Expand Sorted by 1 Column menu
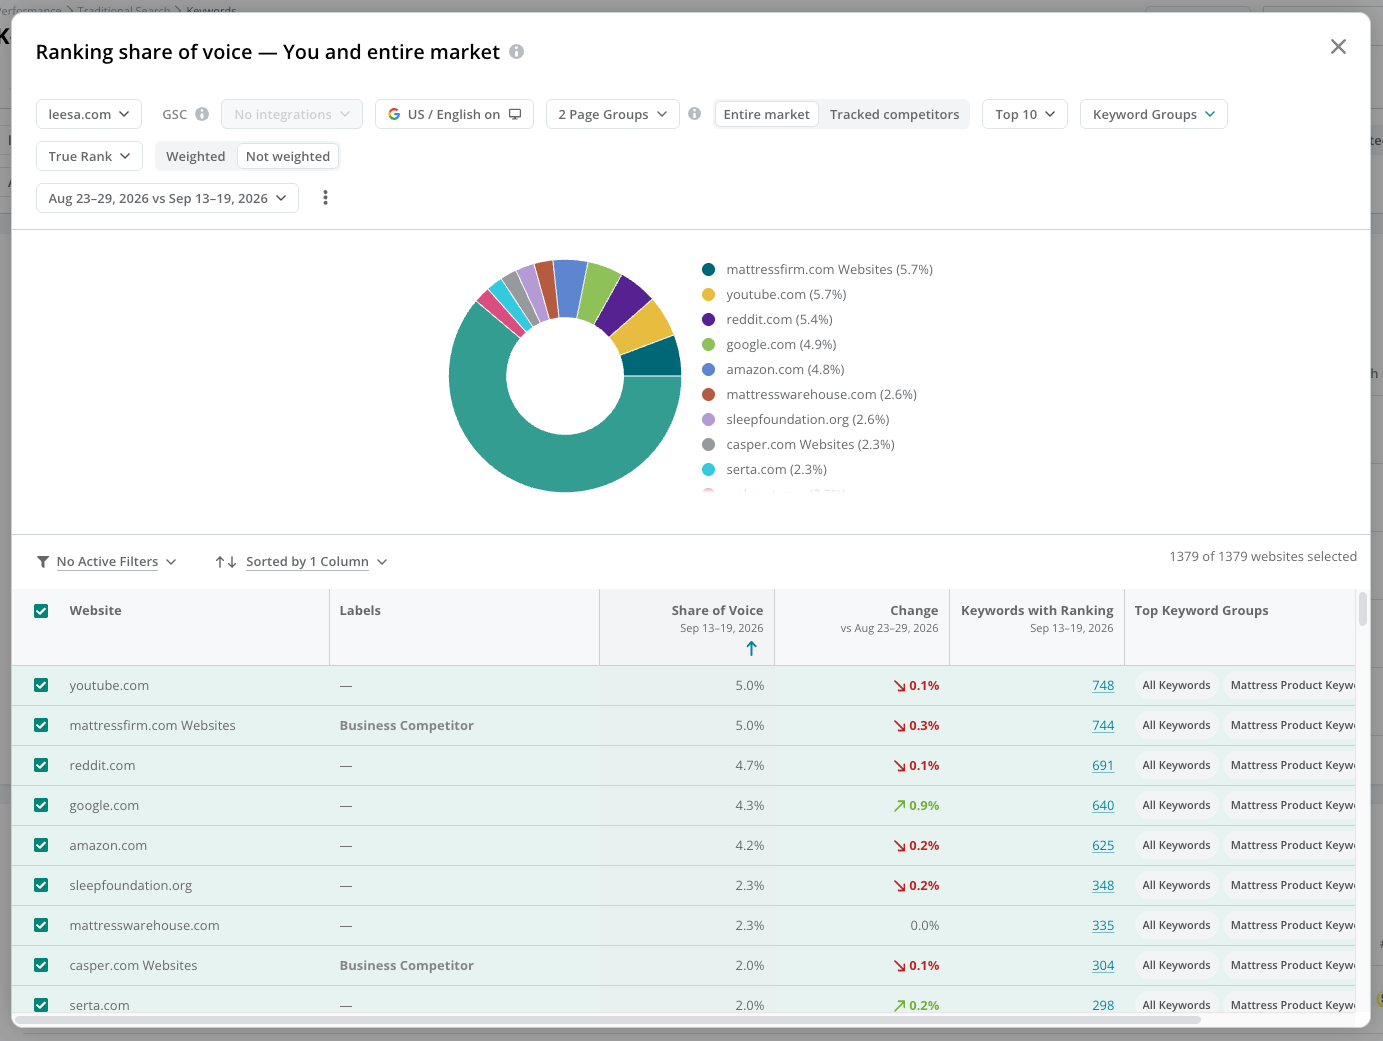 click(316, 562)
